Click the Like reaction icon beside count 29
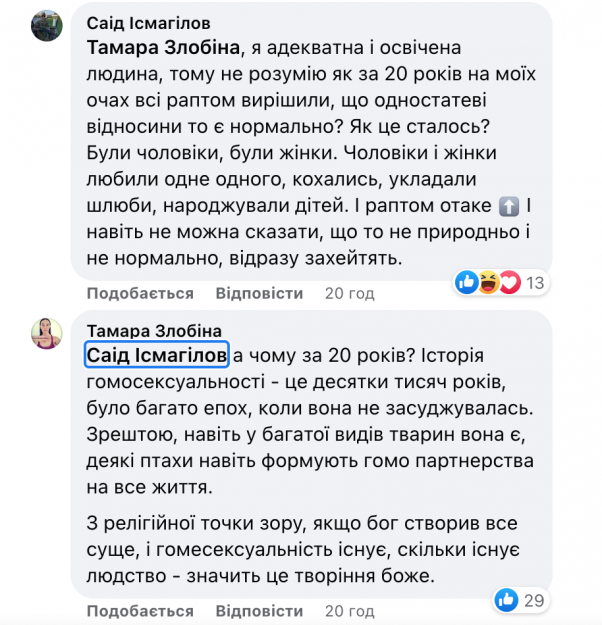Image resolution: width=602 pixels, height=625 pixels. click(506, 600)
